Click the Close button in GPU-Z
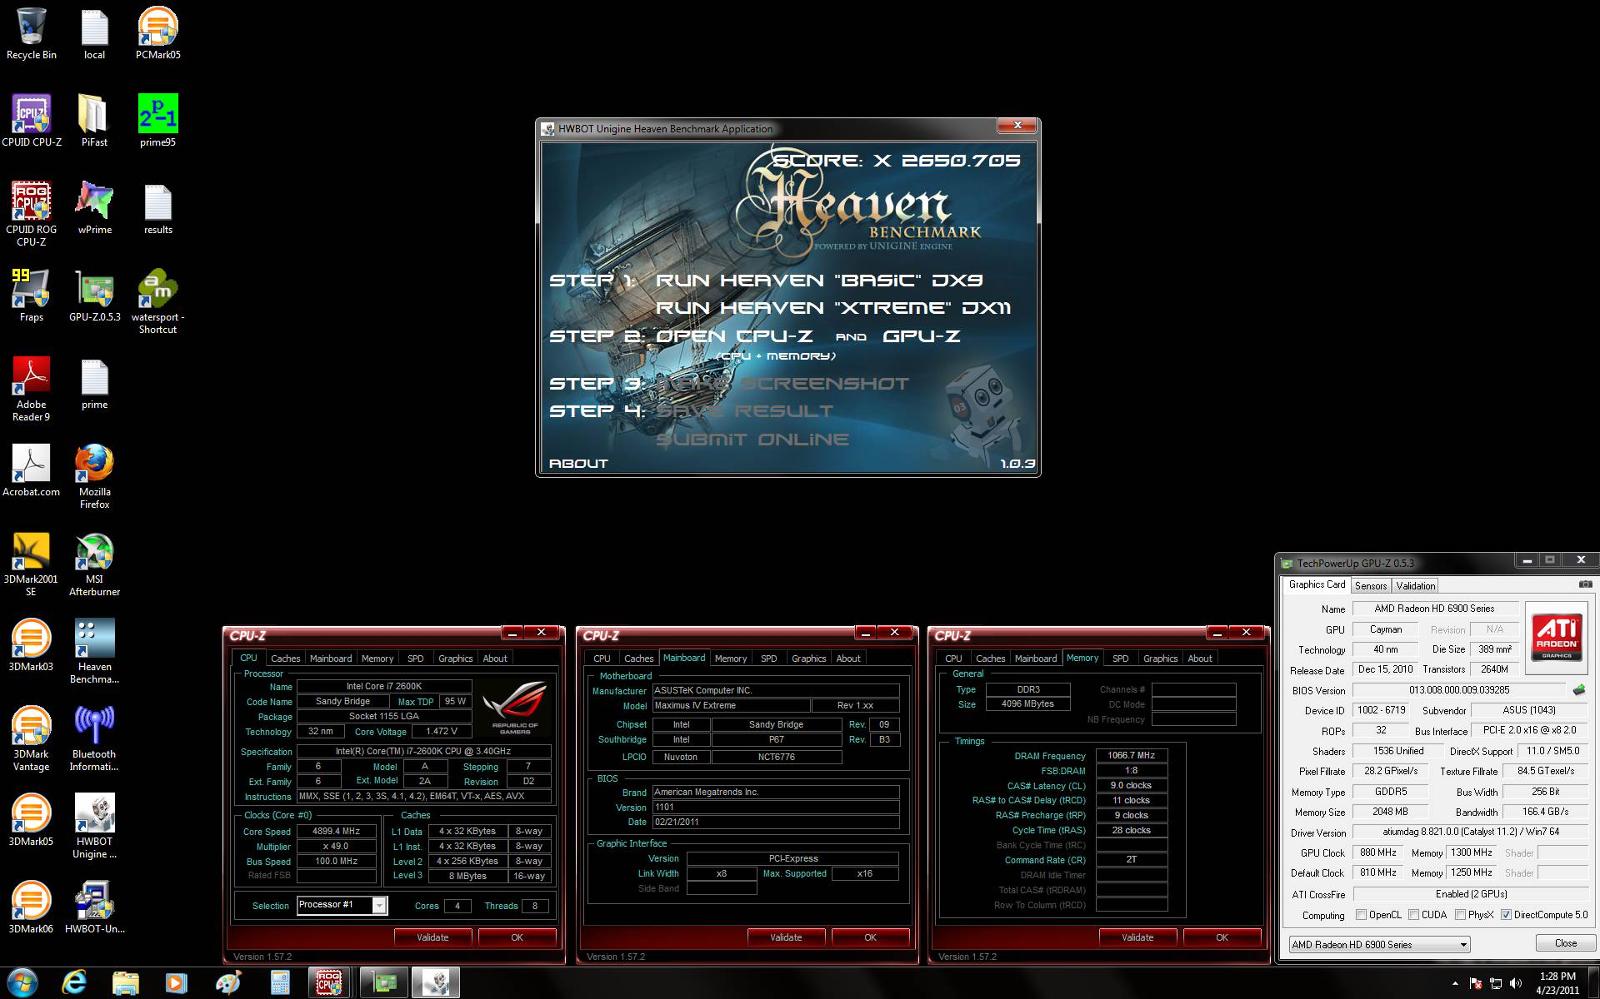This screenshot has height=999, width=1600. pos(1565,943)
